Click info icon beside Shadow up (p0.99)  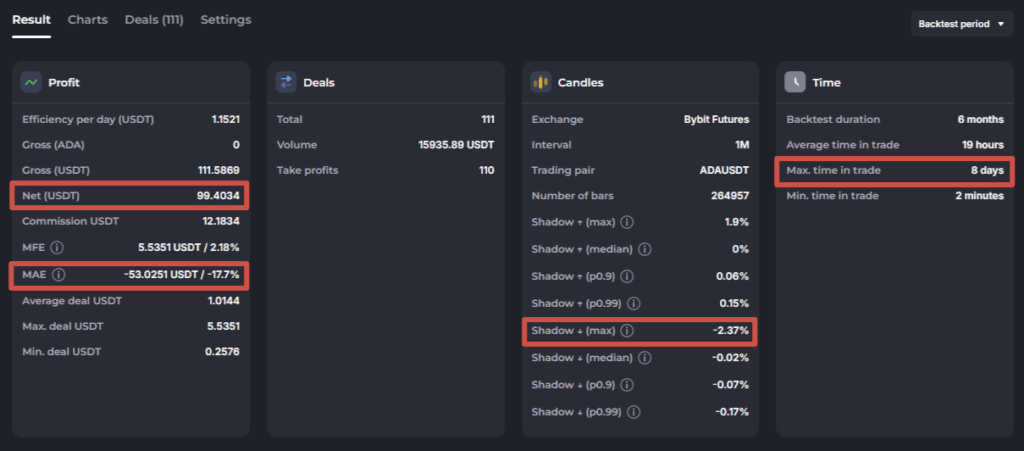[633, 303]
